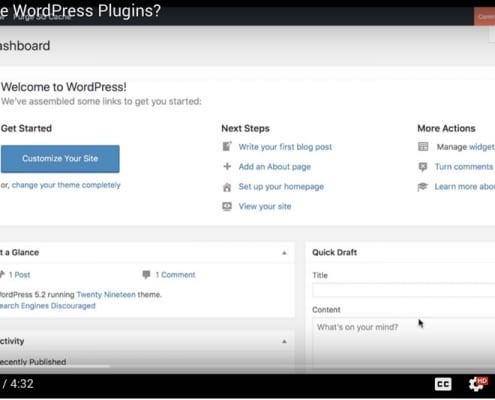Click the graduation cap icon beside Learn more

click(x=422, y=187)
